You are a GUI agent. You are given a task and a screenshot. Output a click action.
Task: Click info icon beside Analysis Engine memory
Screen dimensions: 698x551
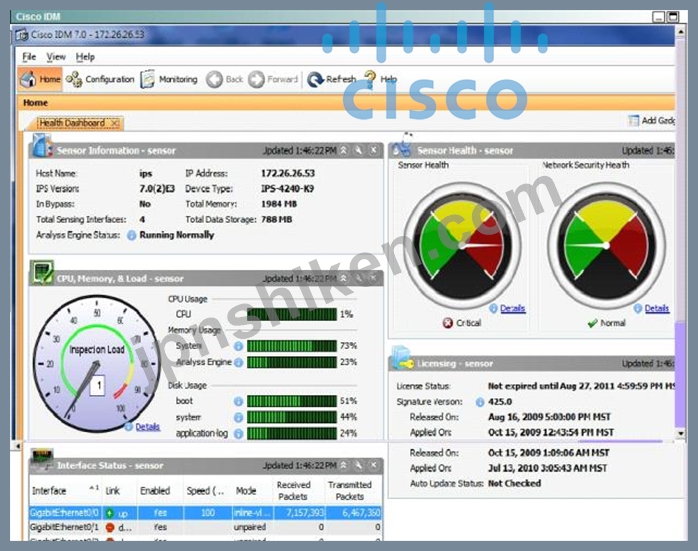(239, 362)
